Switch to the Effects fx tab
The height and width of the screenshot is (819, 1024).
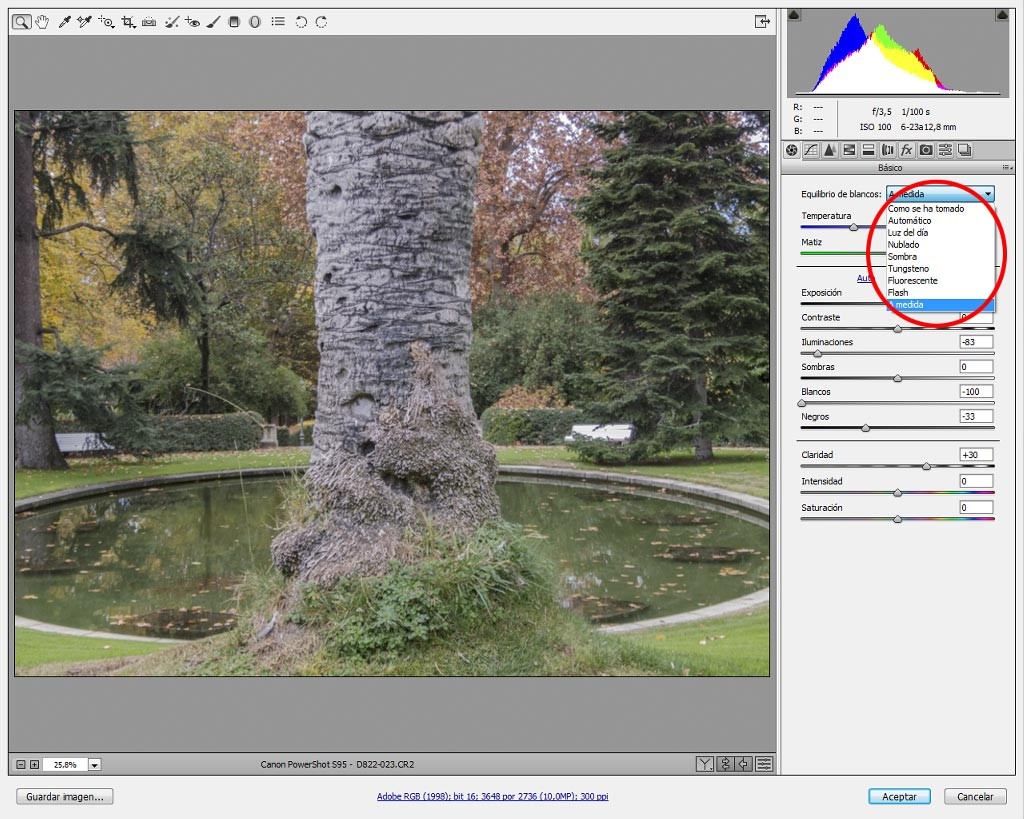click(906, 150)
